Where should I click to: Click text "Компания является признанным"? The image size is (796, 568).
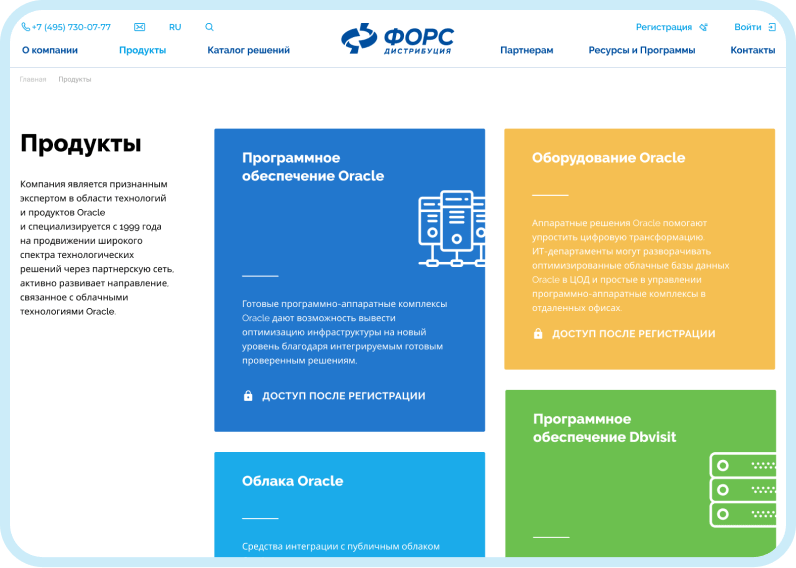coord(94,184)
